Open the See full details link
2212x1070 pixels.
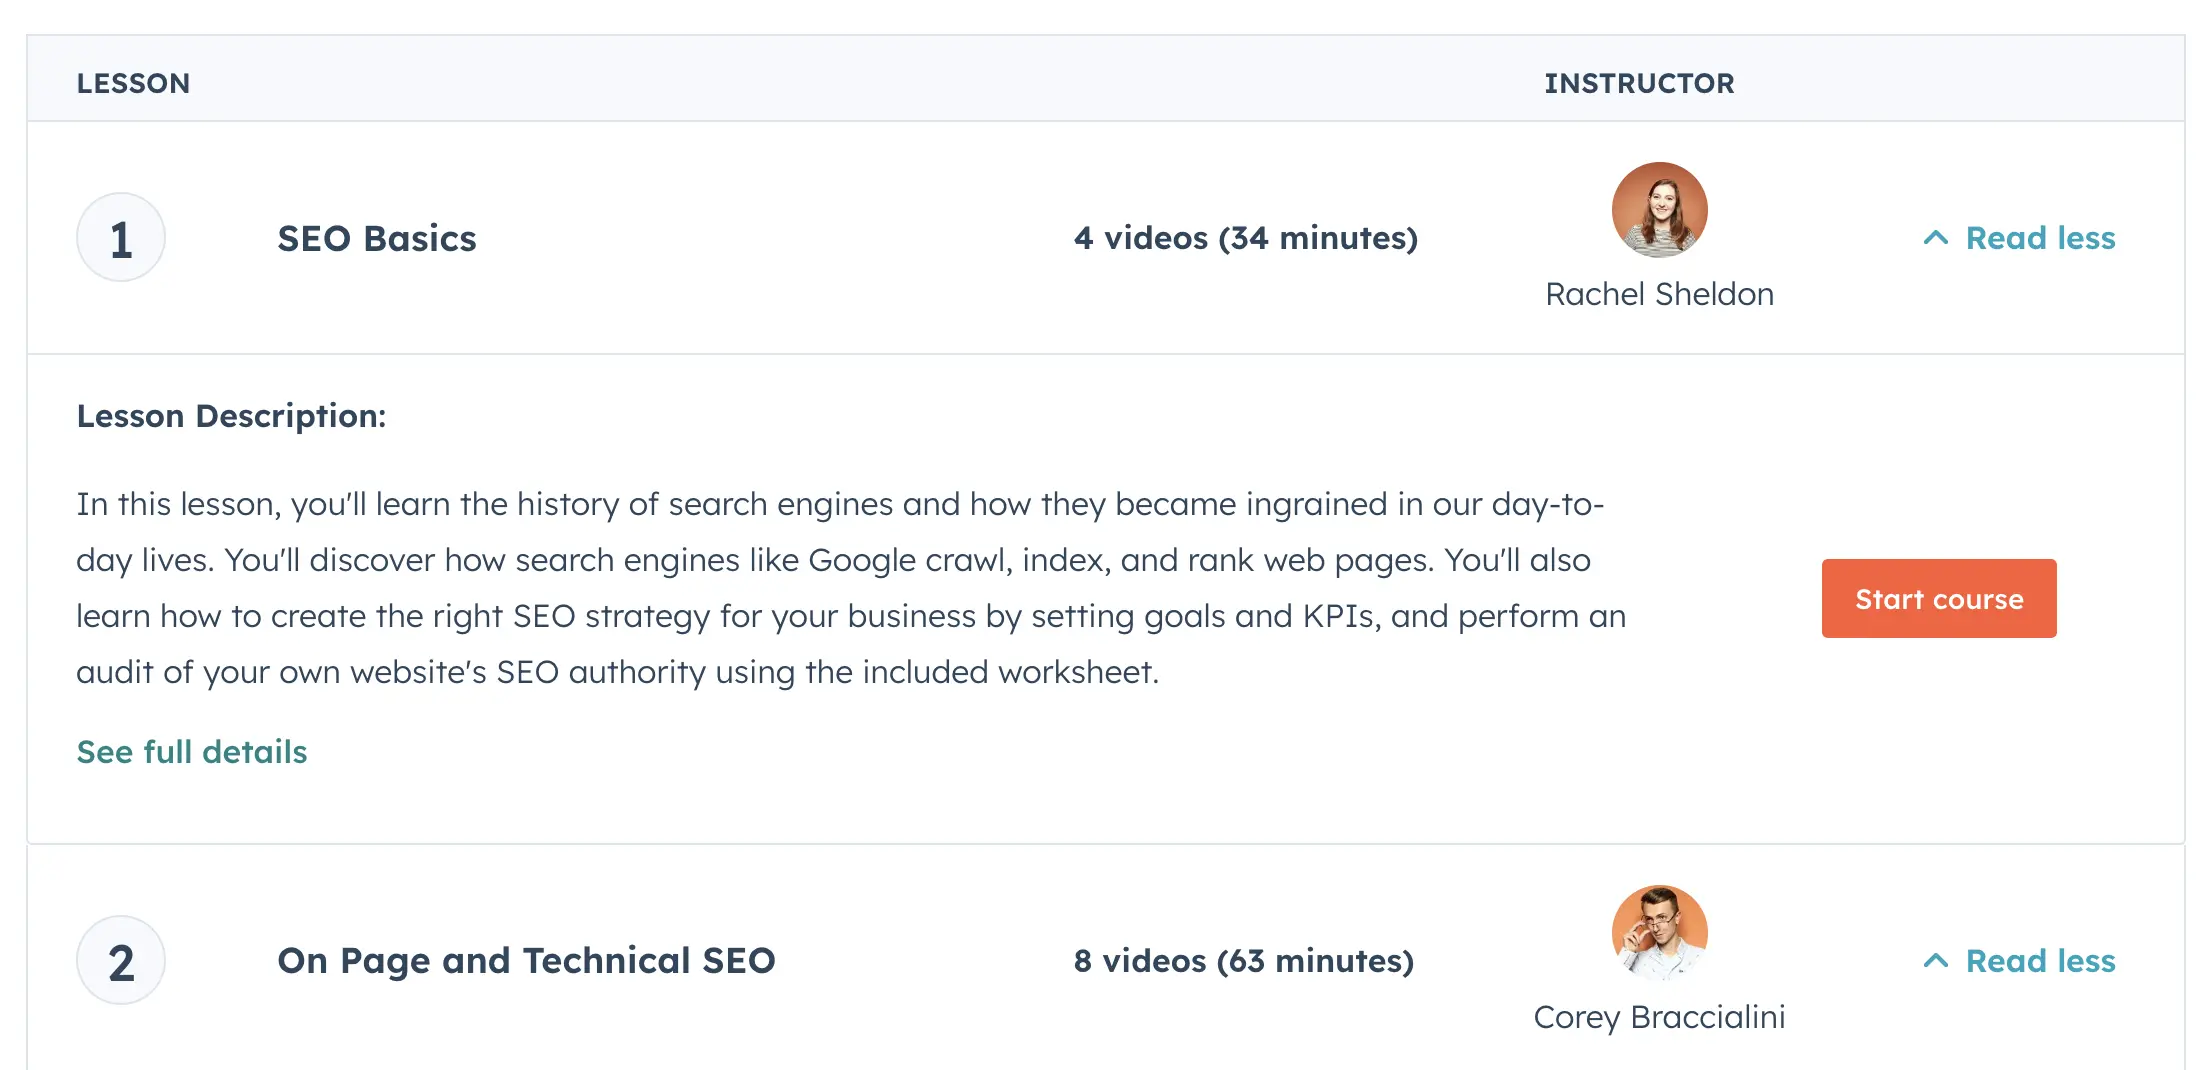192,752
